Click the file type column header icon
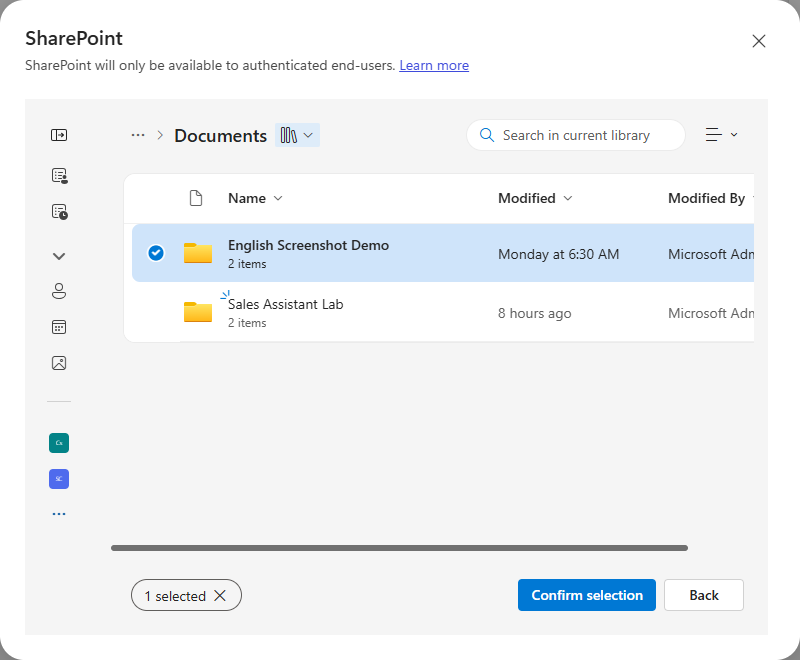This screenshot has height=660, width=800. pos(196,198)
